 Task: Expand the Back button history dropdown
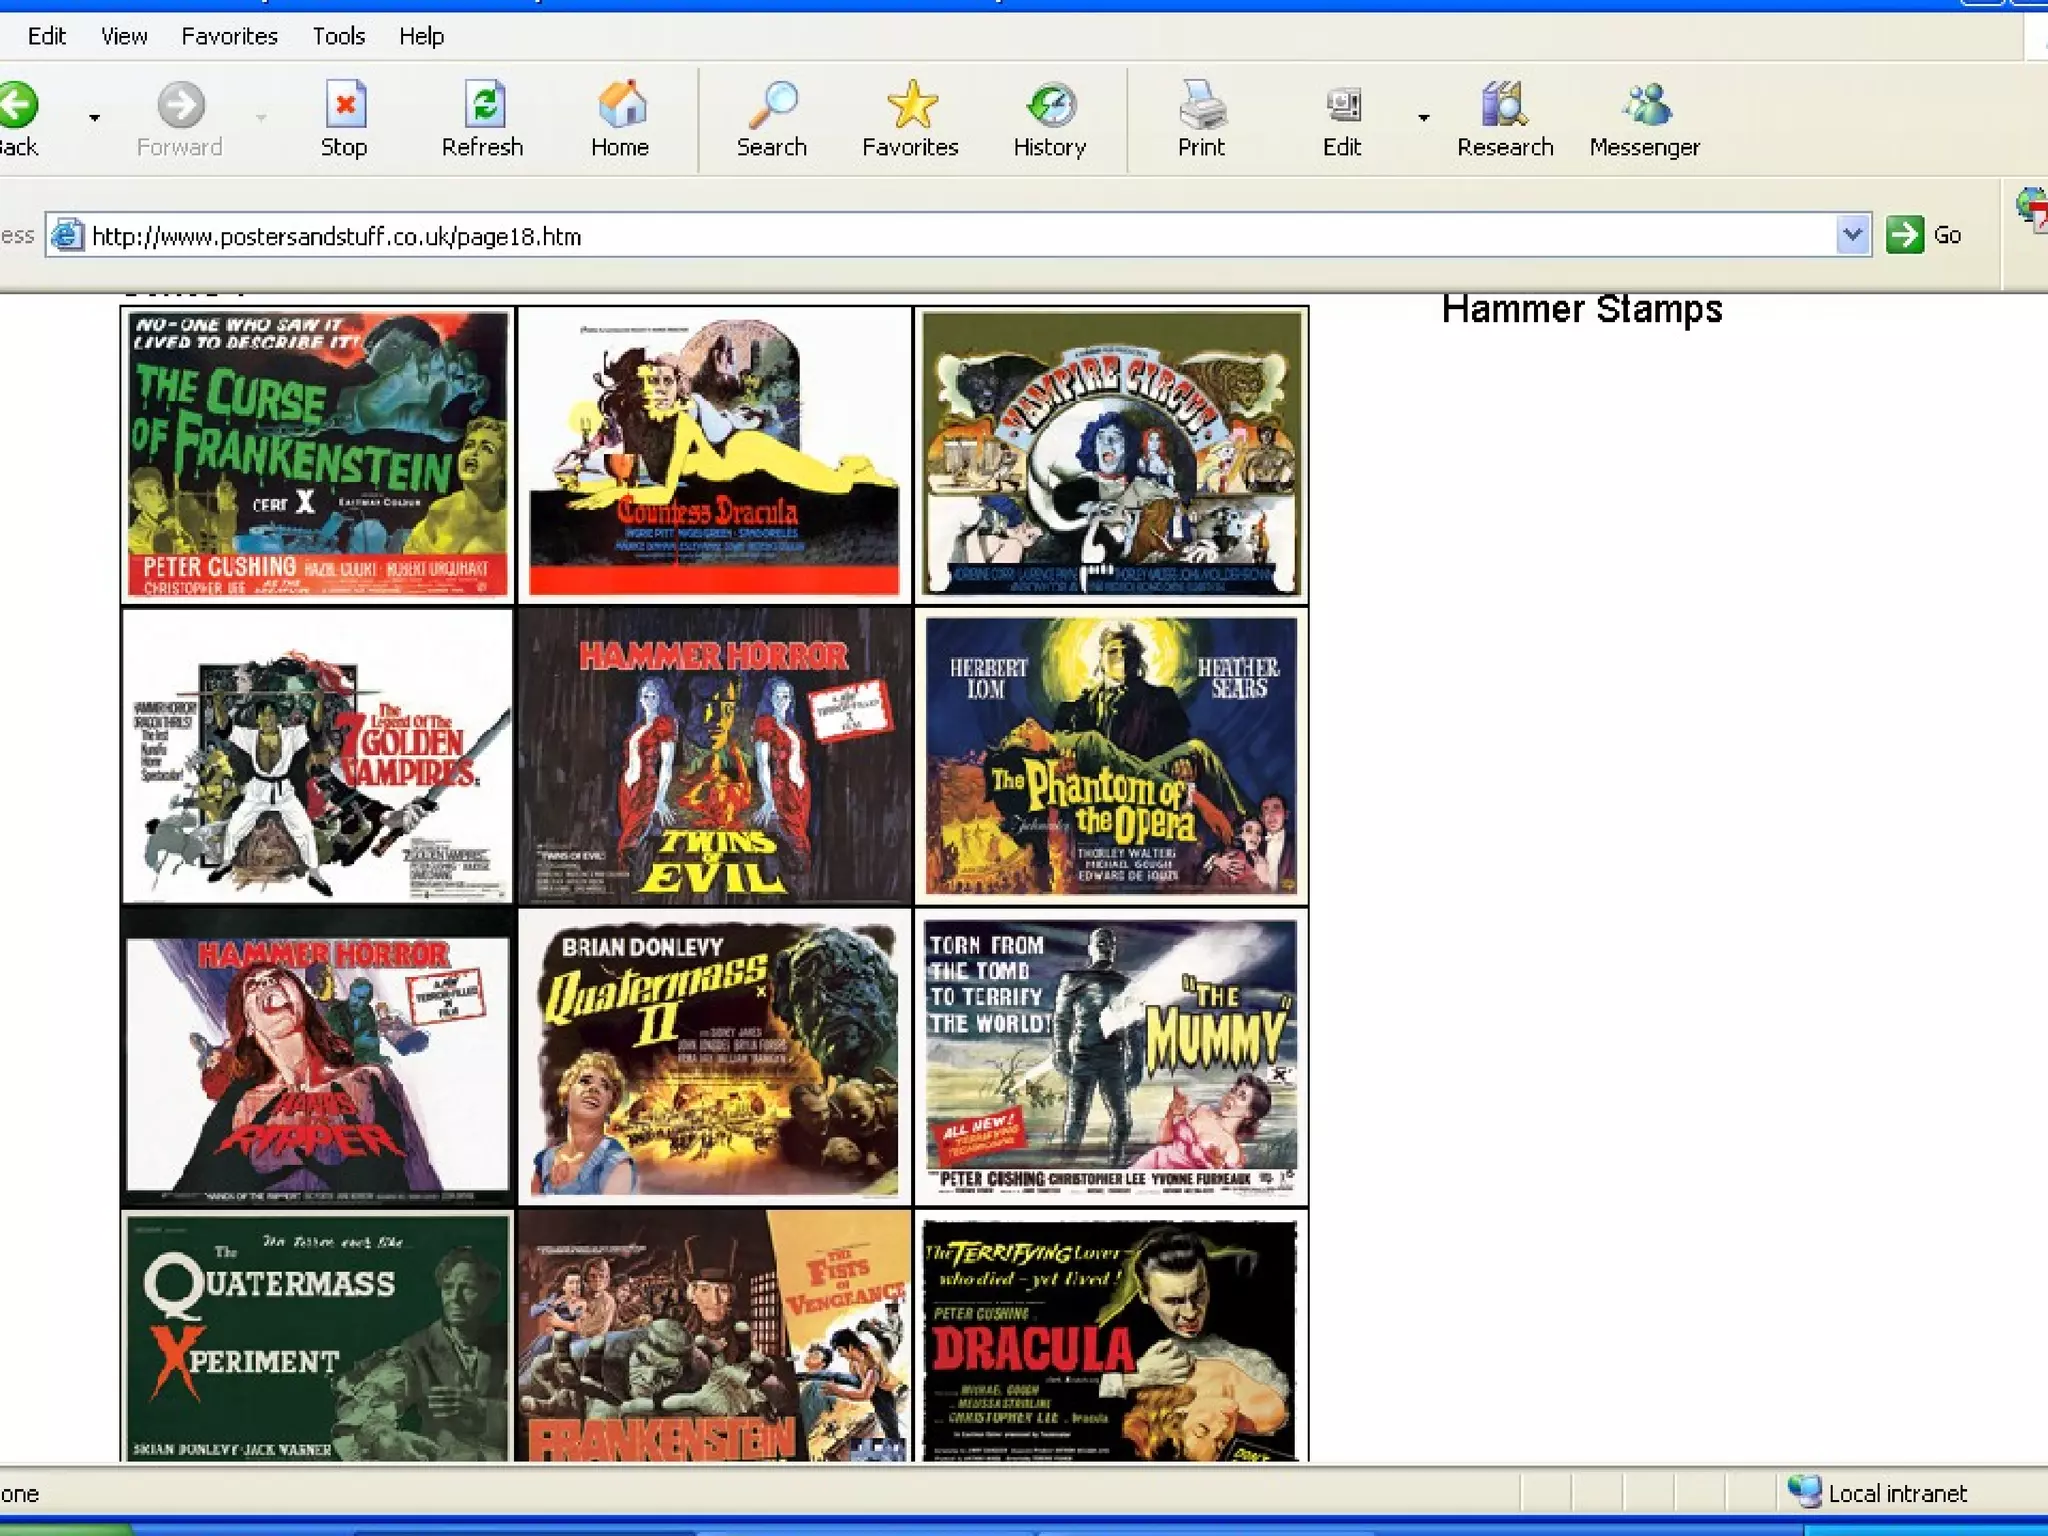click(x=95, y=118)
